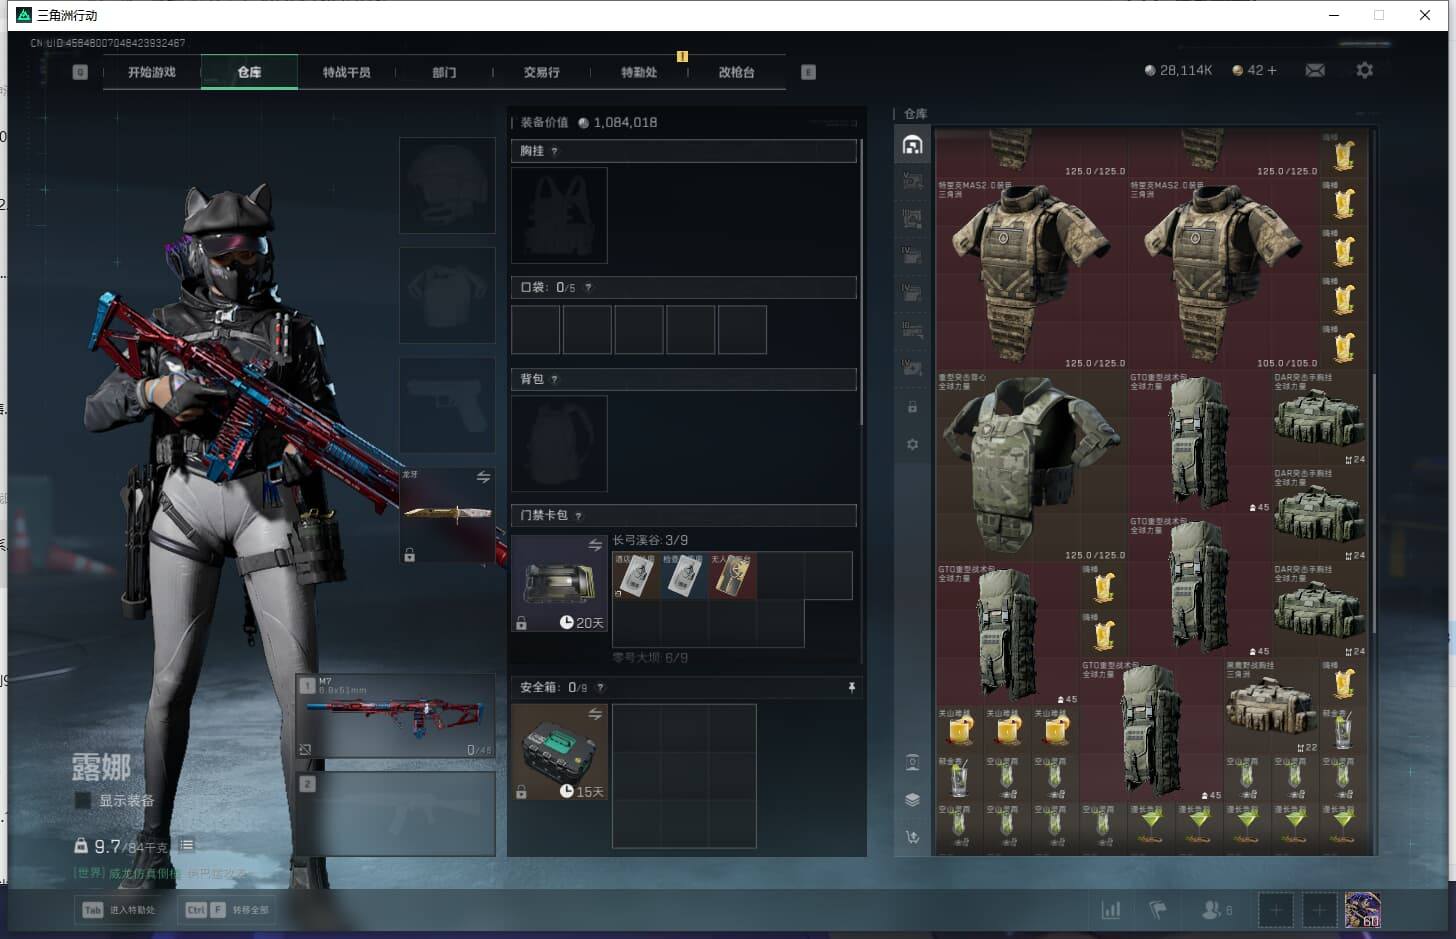1456x939 pixels.
Task: Select the armor showing 105.0/105.0 durability
Action: [x=1222, y=275]
